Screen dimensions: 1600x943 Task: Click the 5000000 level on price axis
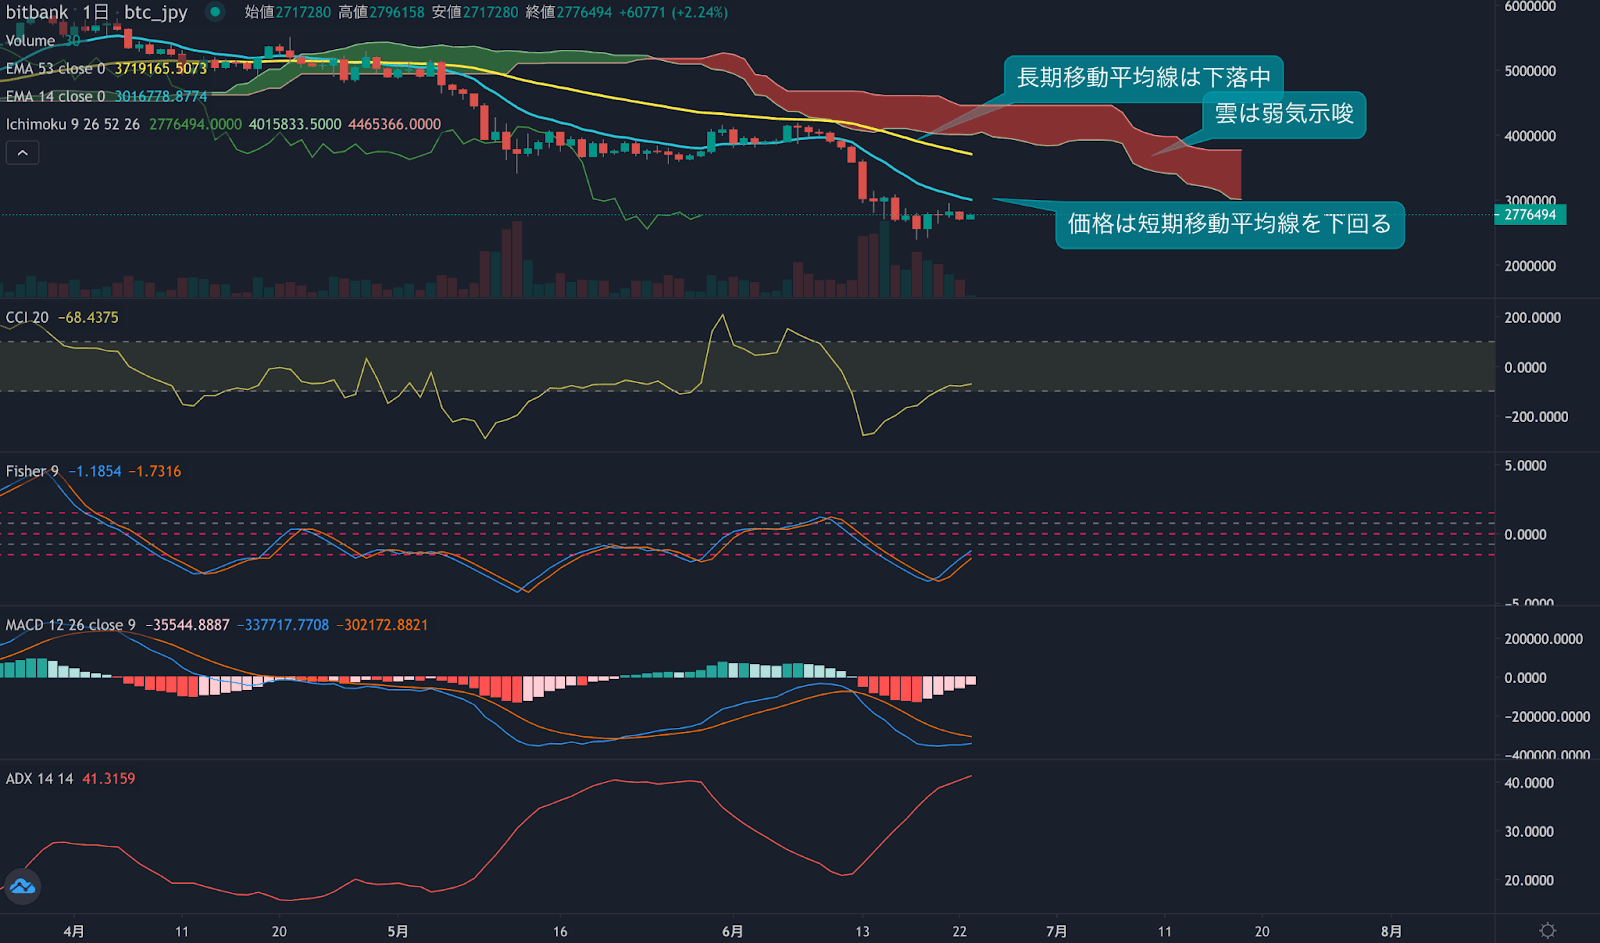(1530, 71)
